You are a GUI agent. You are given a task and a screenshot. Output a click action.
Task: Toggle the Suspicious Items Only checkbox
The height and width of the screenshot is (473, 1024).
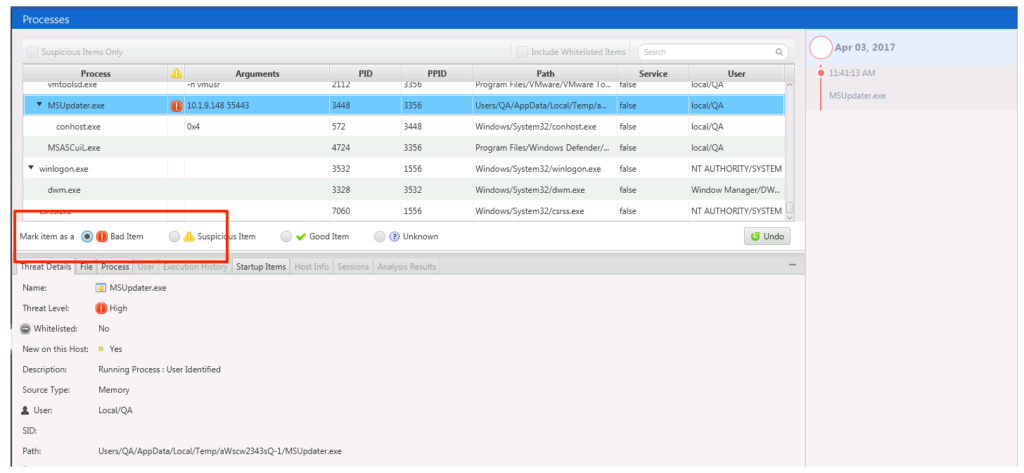point(32,52)
